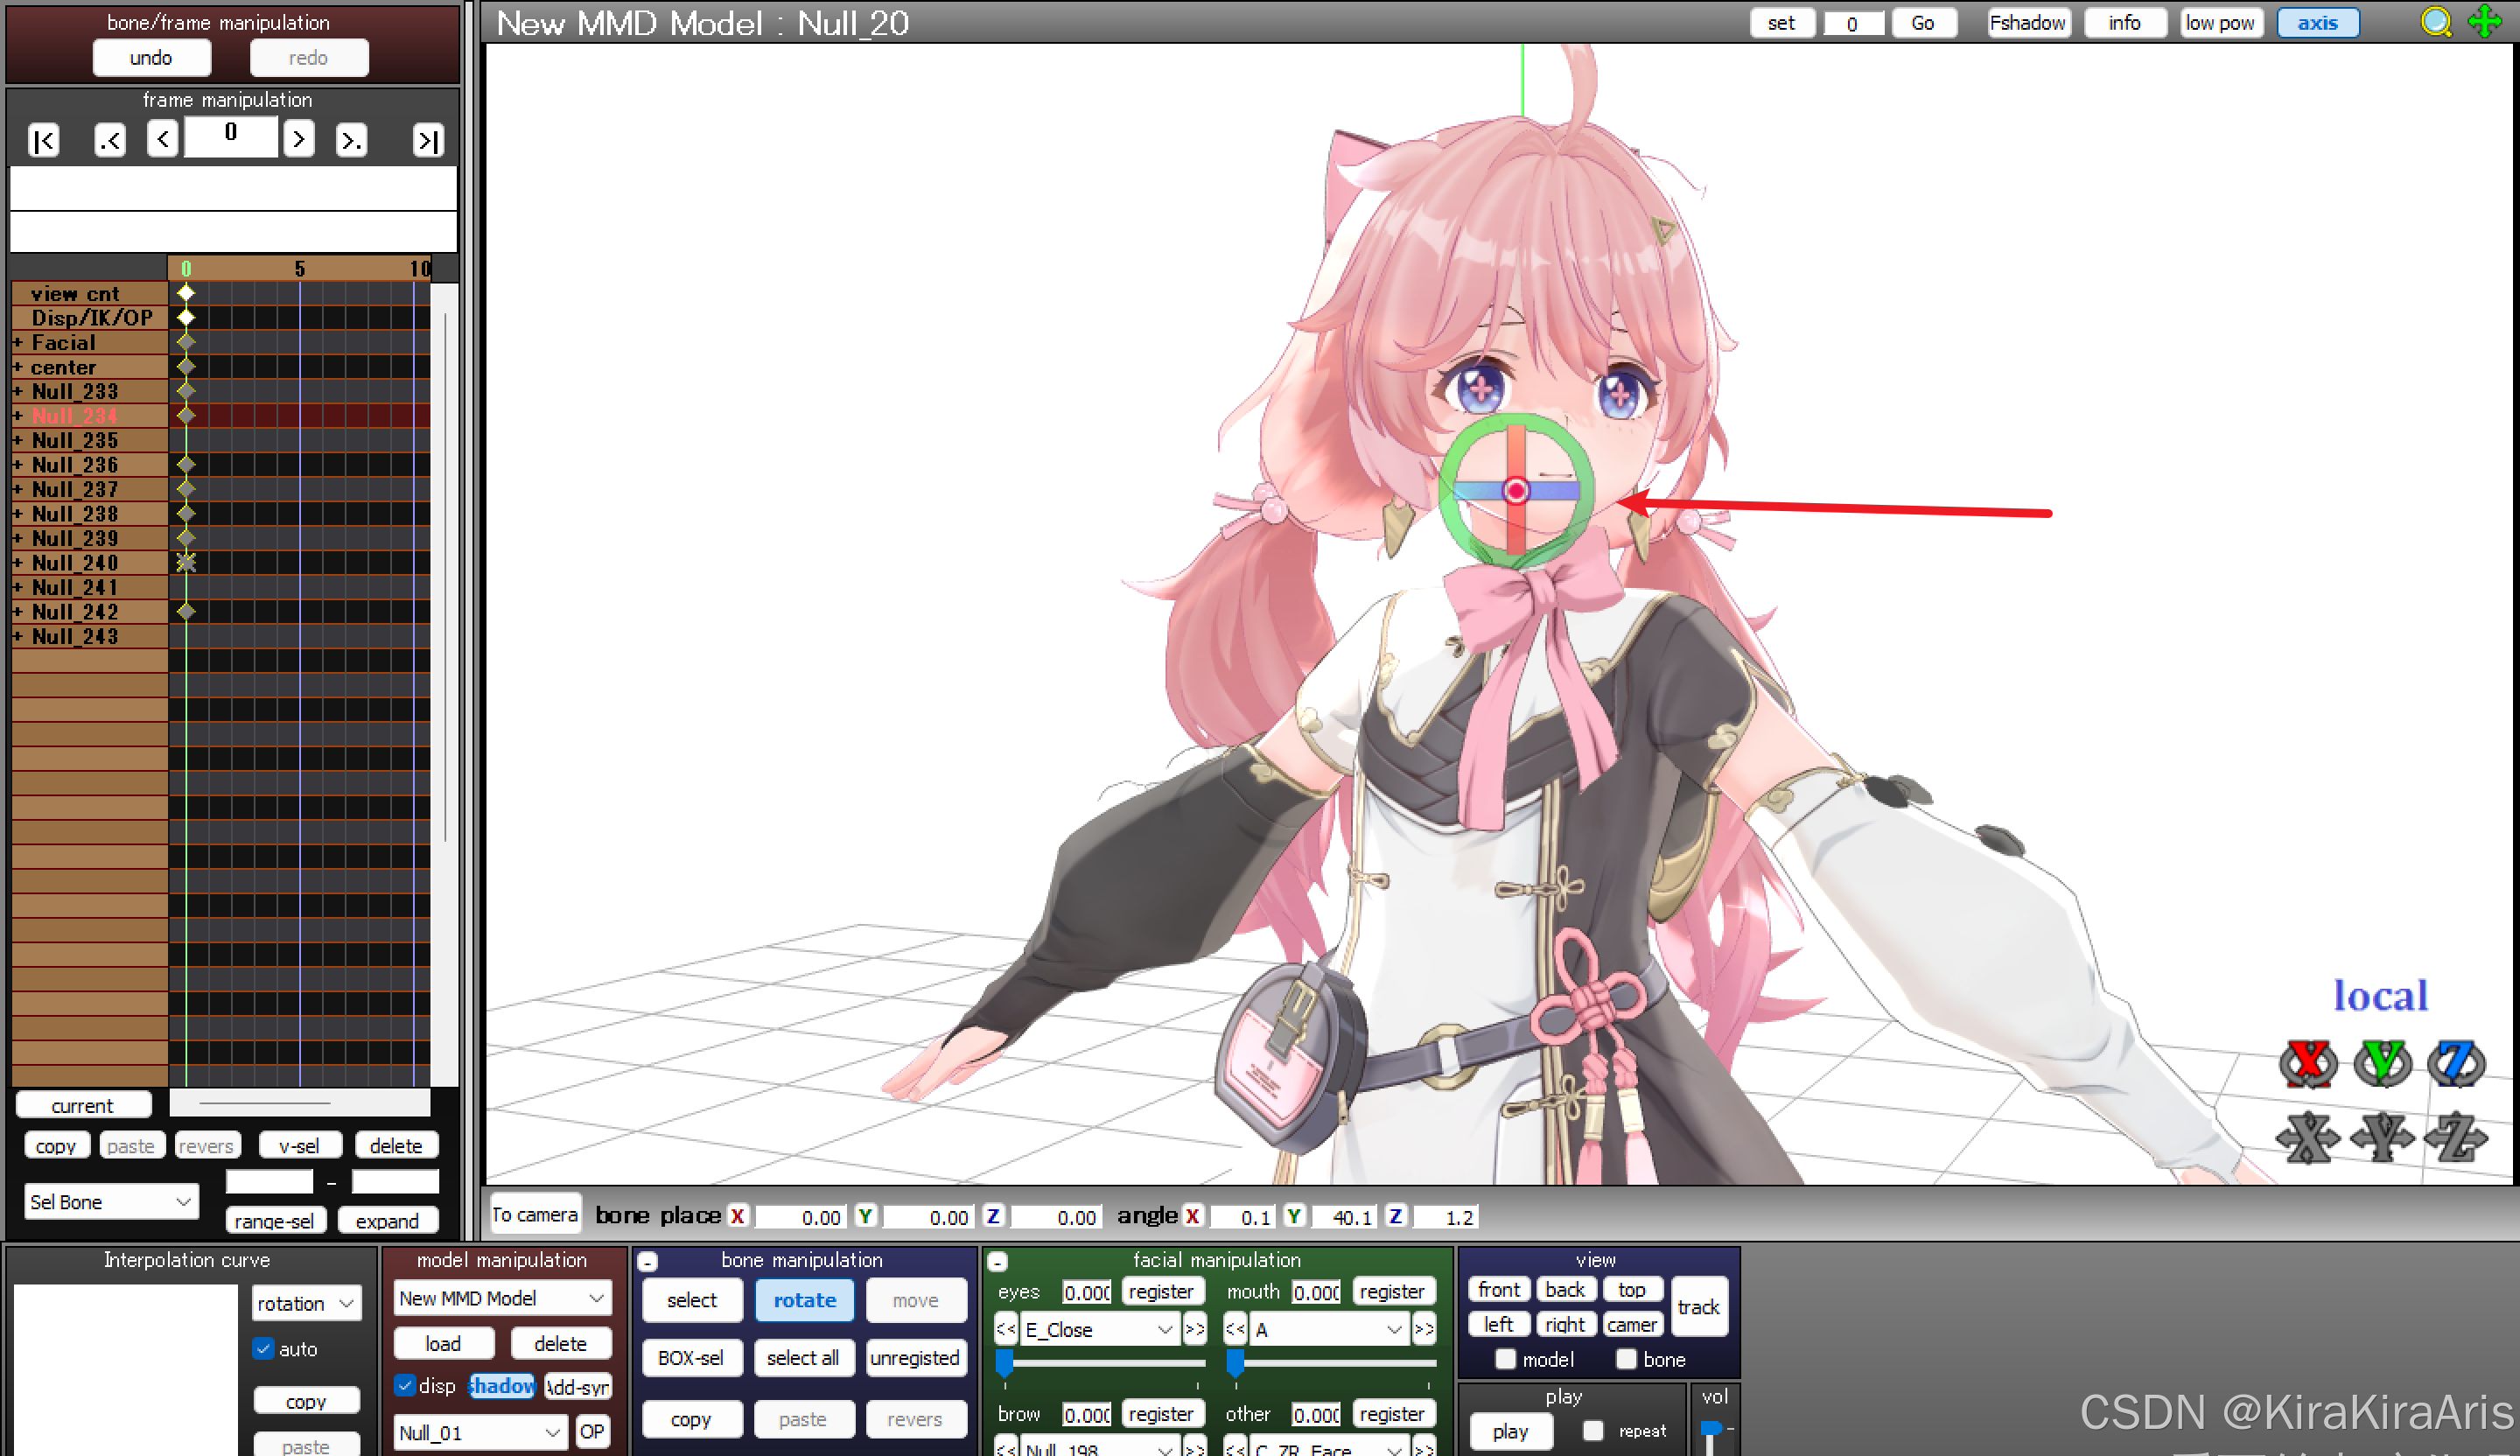Open the New MMD Model dropdown
Image resolution: width=2520 pixels, height=1456 pixels.
(x=501, y=1298)
